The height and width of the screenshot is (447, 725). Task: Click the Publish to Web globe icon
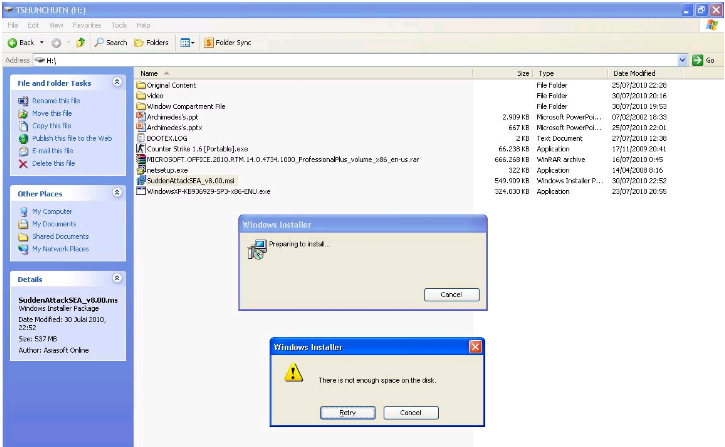23,139
